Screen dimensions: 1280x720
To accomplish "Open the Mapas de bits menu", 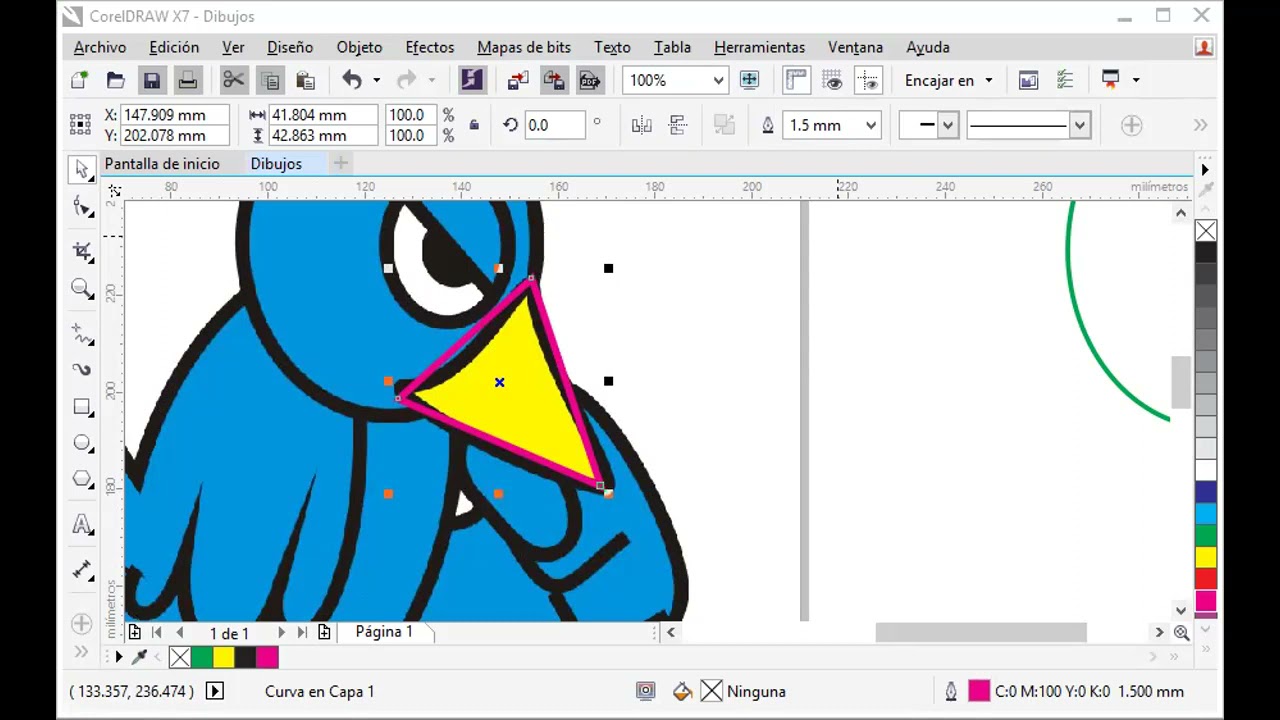I will pos(524,47).
